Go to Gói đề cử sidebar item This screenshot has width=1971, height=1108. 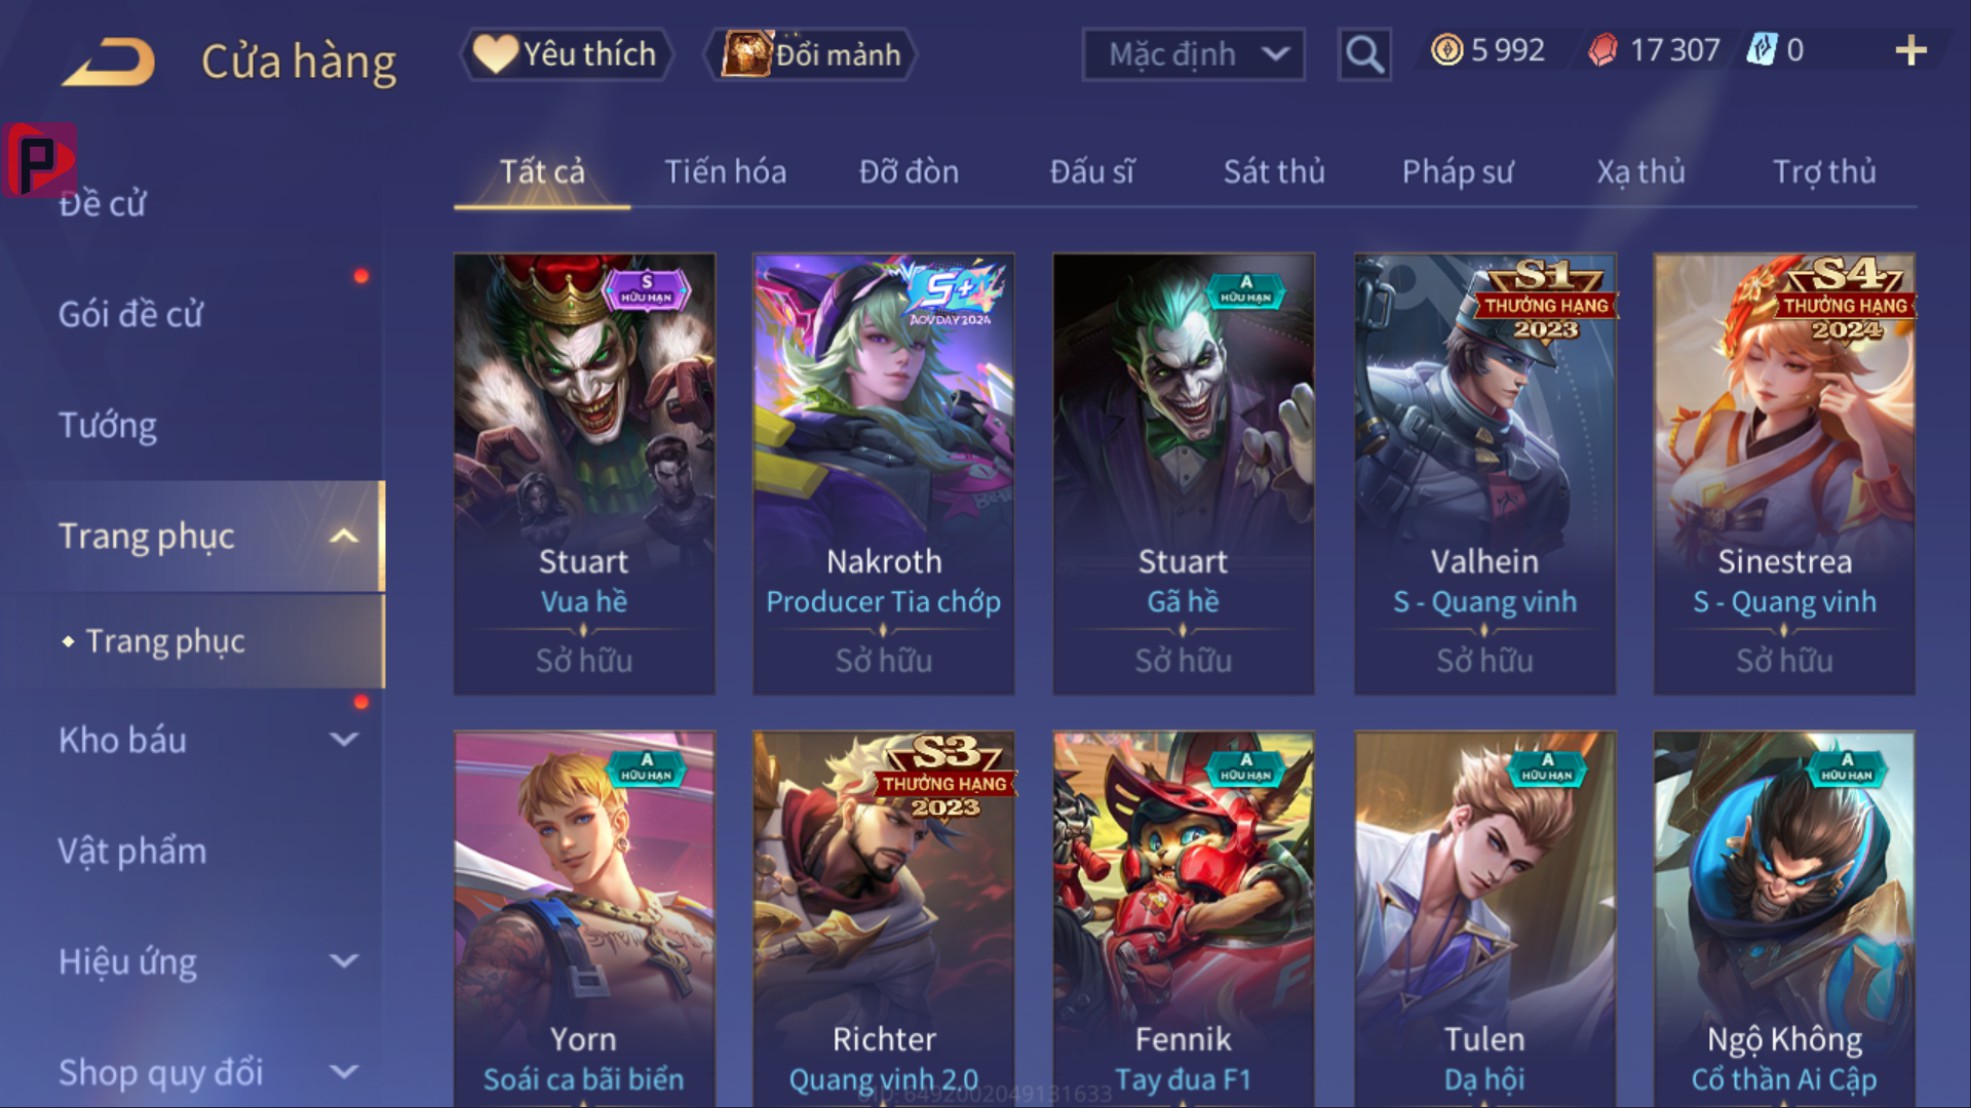pos(131,315)
